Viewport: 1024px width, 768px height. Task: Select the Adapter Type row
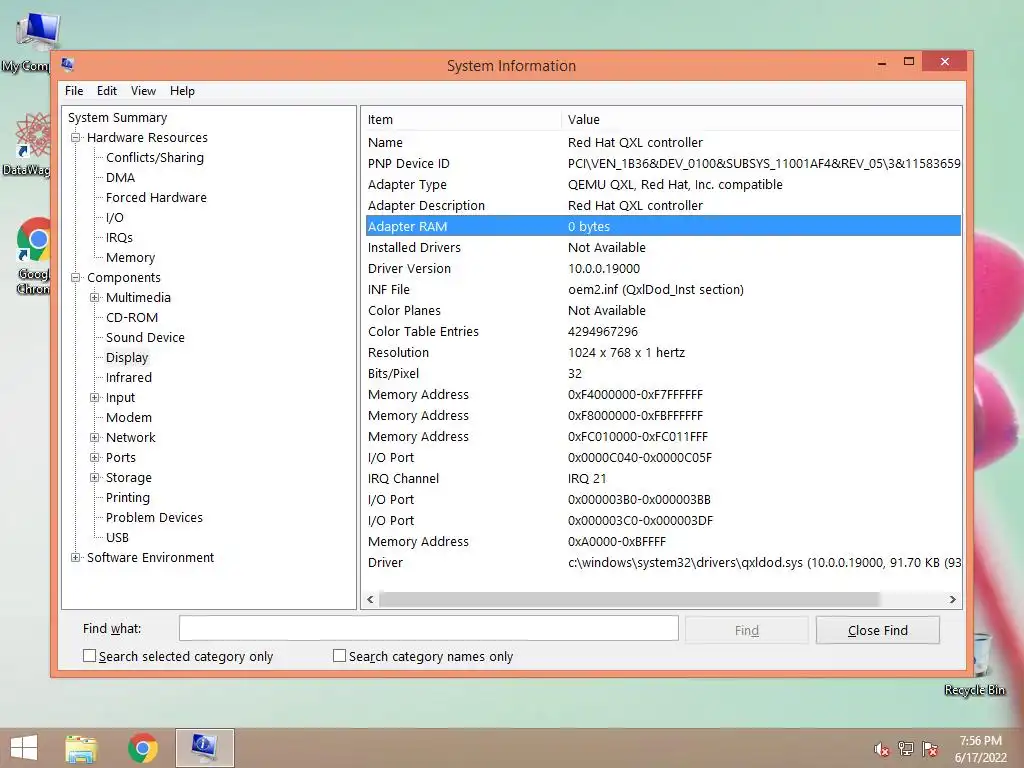[x=663, y=185]
